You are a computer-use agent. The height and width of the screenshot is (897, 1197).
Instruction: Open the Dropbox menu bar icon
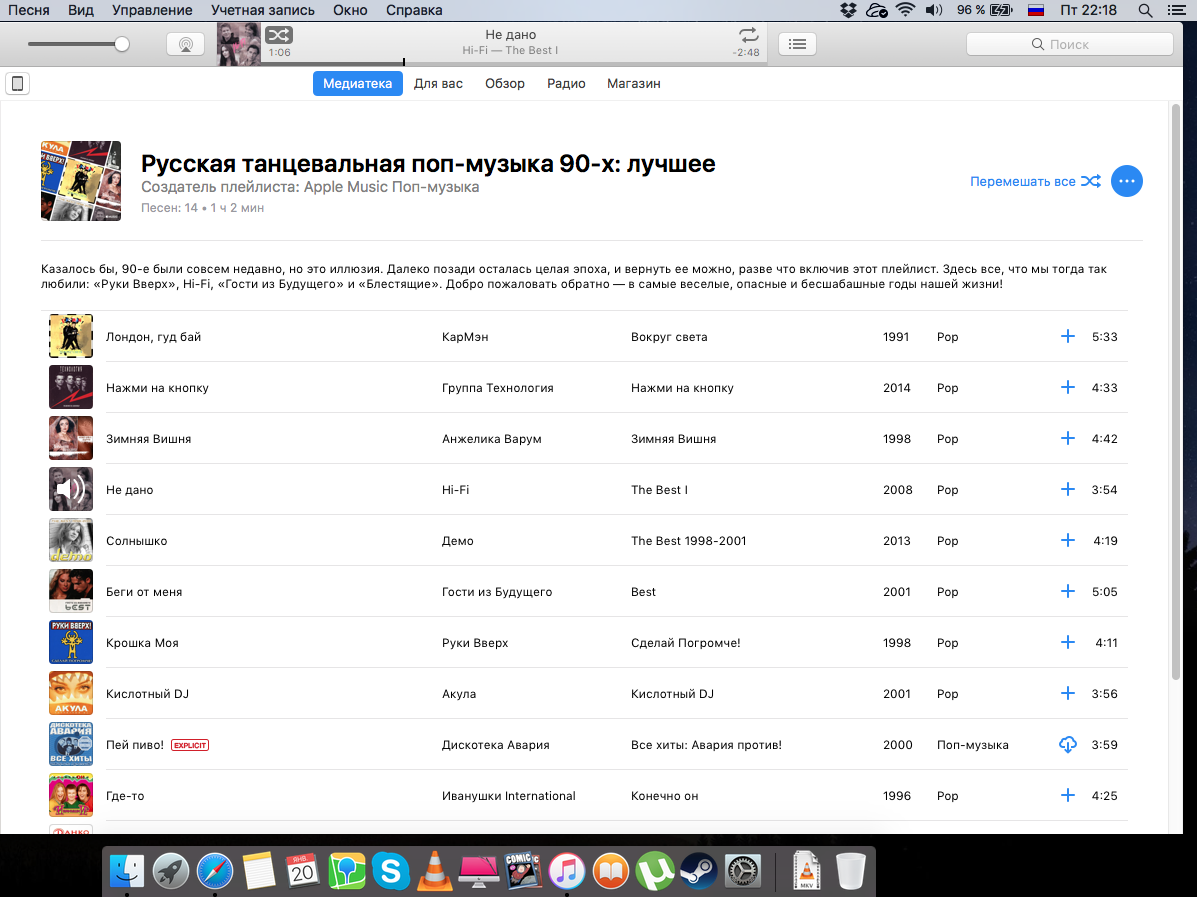(848, 10)
